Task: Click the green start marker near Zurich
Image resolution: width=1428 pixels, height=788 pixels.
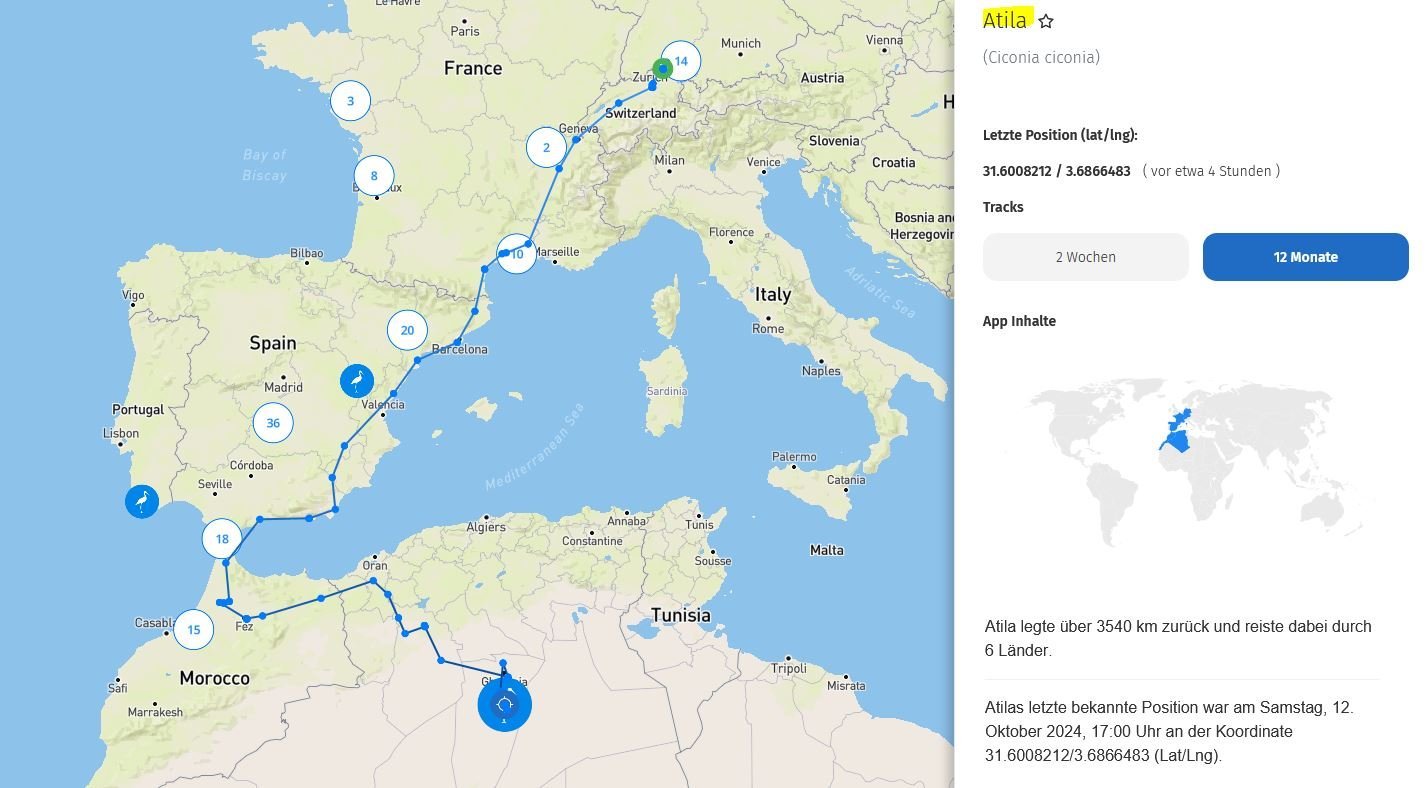Action: point(662,69)
